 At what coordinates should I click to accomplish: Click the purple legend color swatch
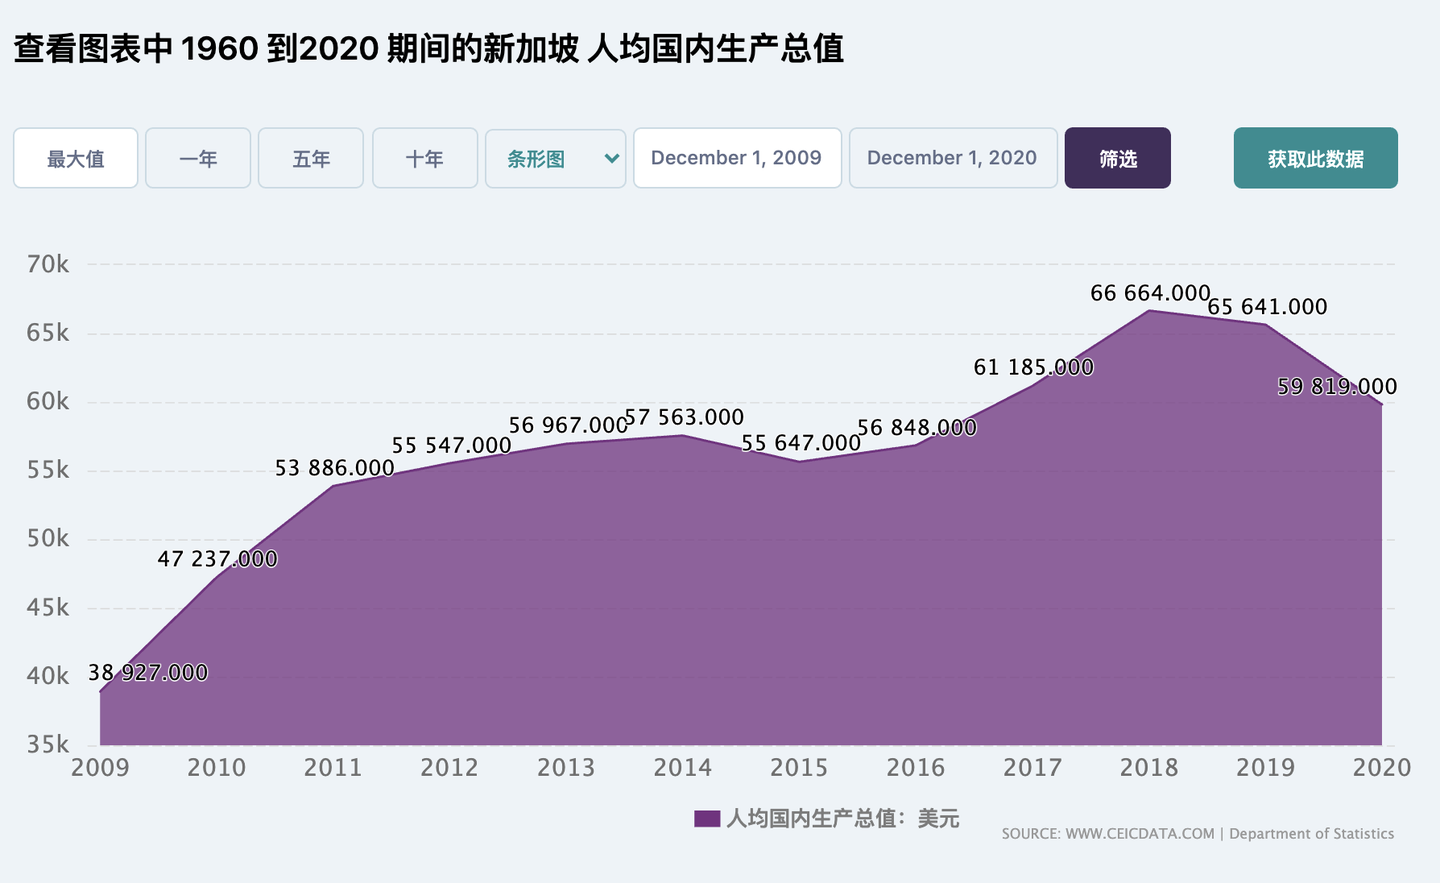(x=706, y=818)
